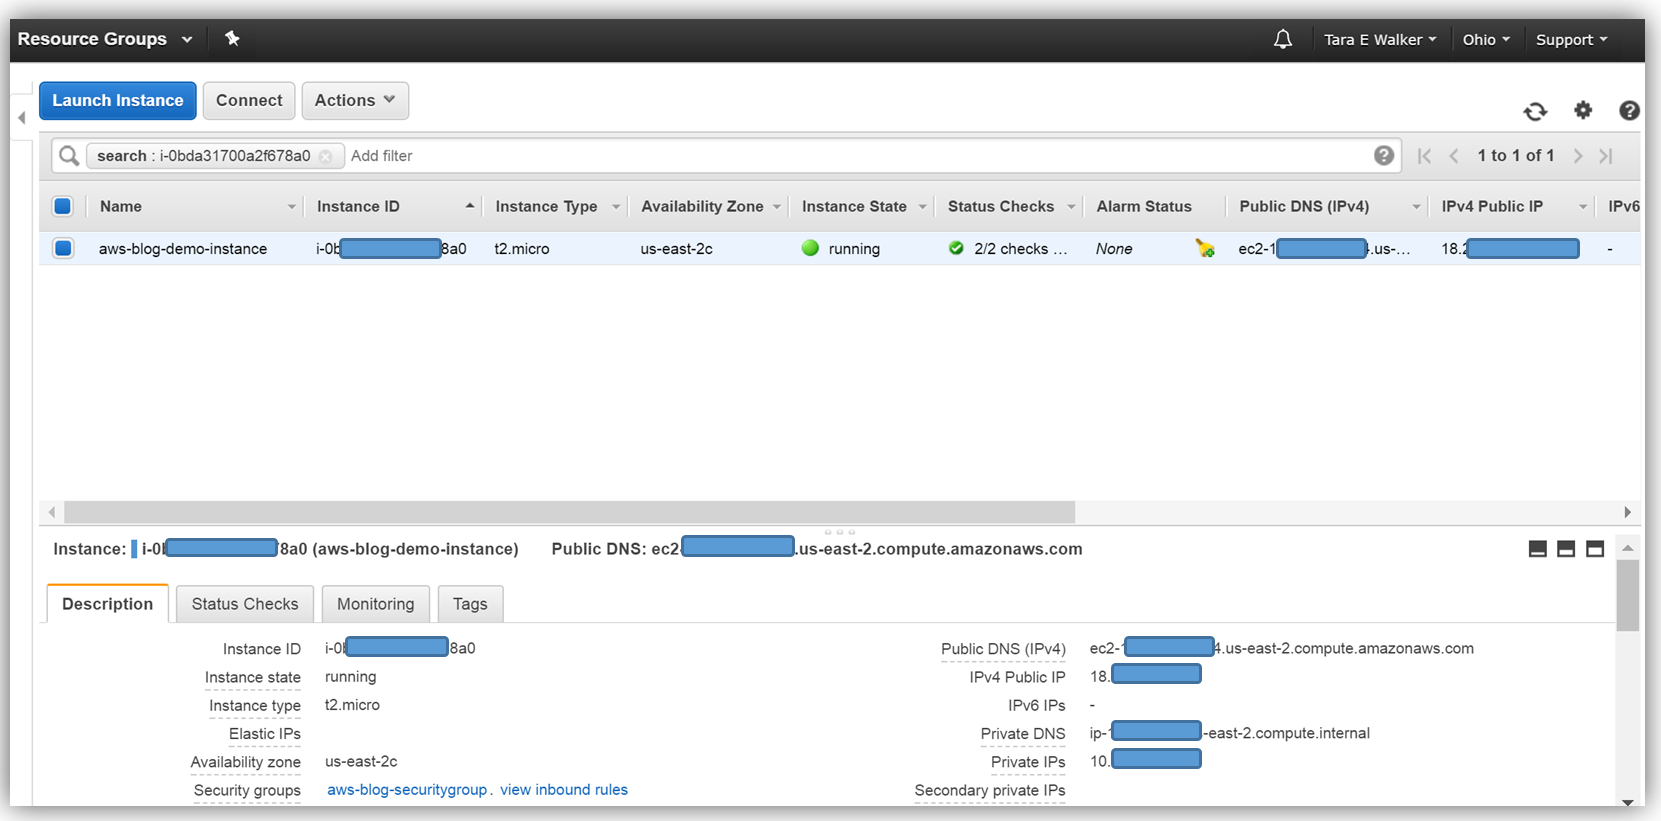The height and width of the screenshot is (821, 1661).
Task: Click the search filter help icon
Action: click(x=1384, y=155)
